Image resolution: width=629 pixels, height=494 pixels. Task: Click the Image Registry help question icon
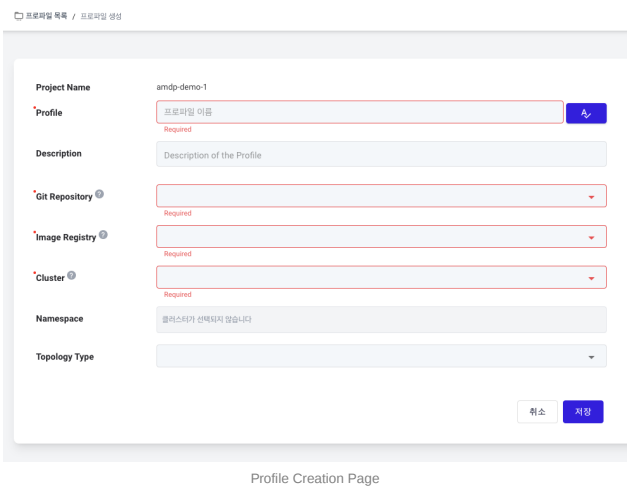coord(103,235)
